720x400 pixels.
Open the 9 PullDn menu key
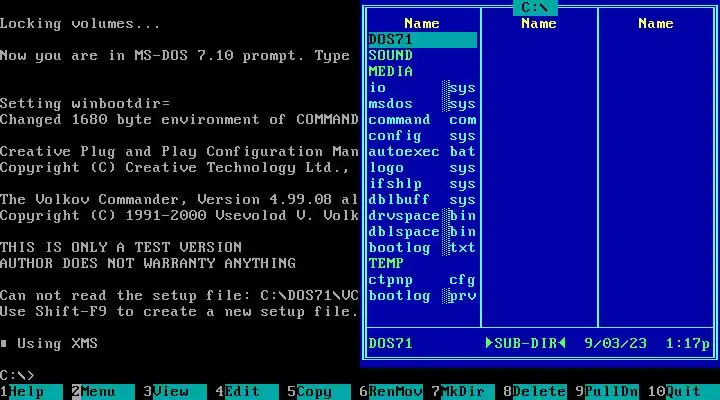pos(607,392)
